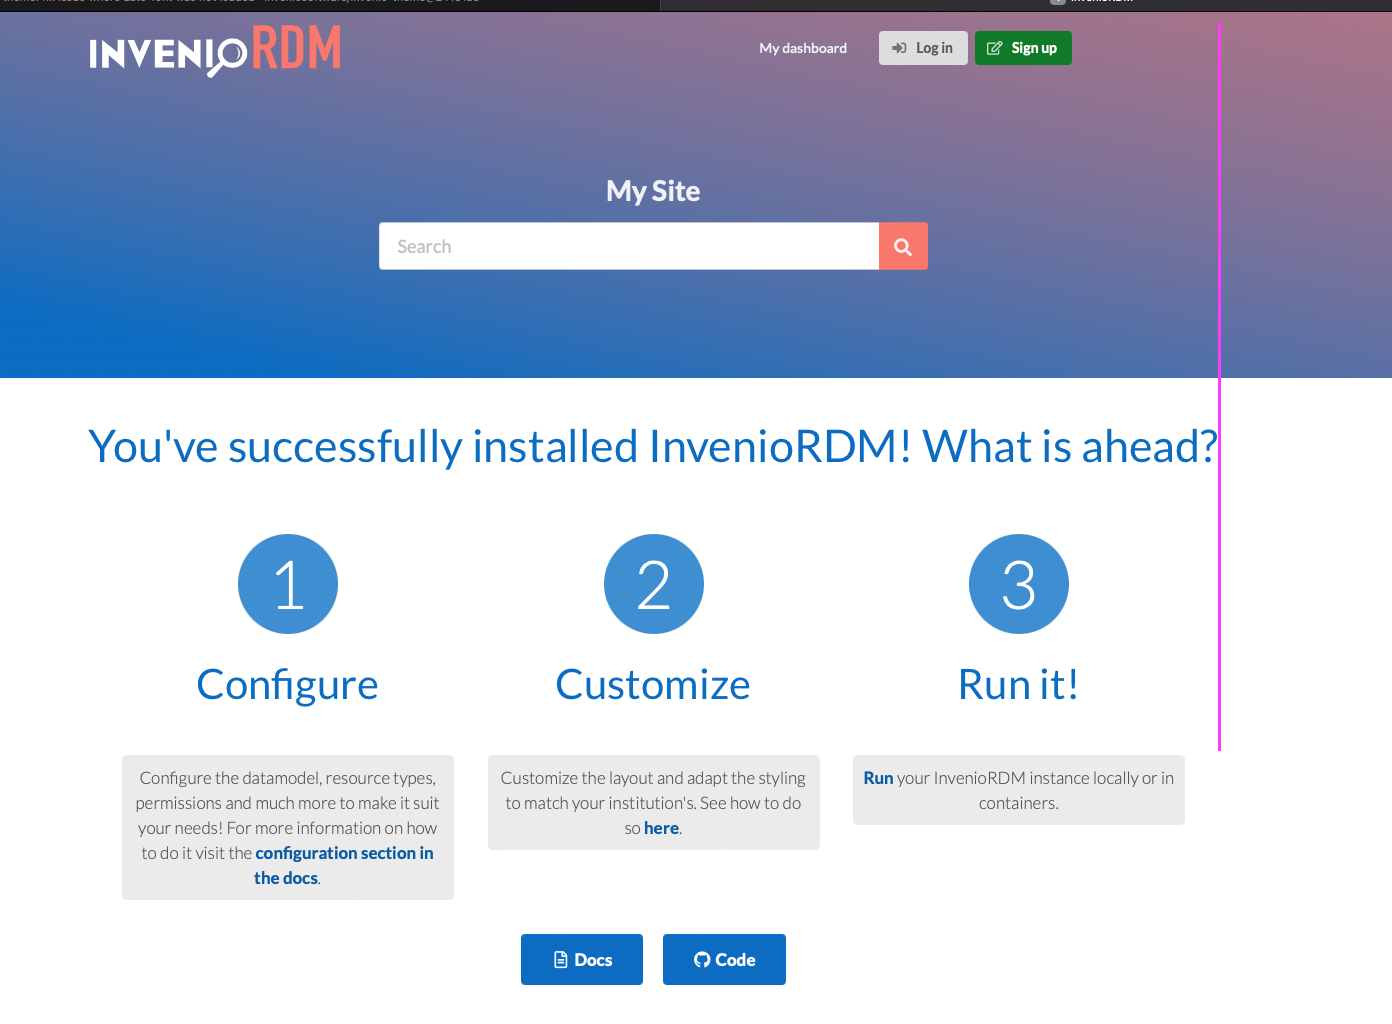The height and width of the screenshot is (1024, 1392).
Task: Open My dashboard from the header
Action: pos(802,47)
